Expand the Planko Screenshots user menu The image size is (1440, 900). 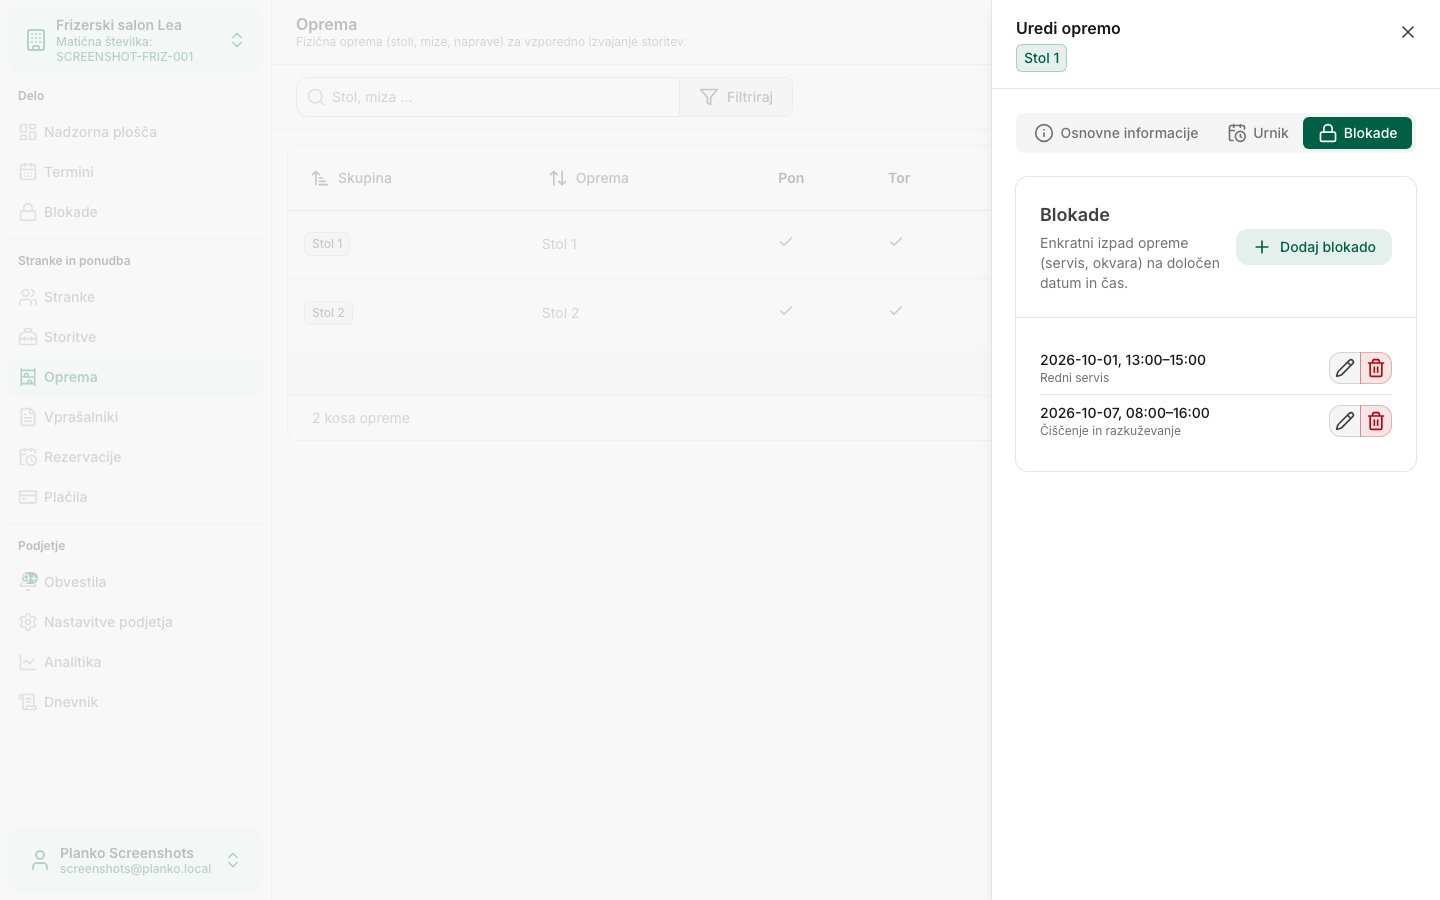tap(136, 860)
